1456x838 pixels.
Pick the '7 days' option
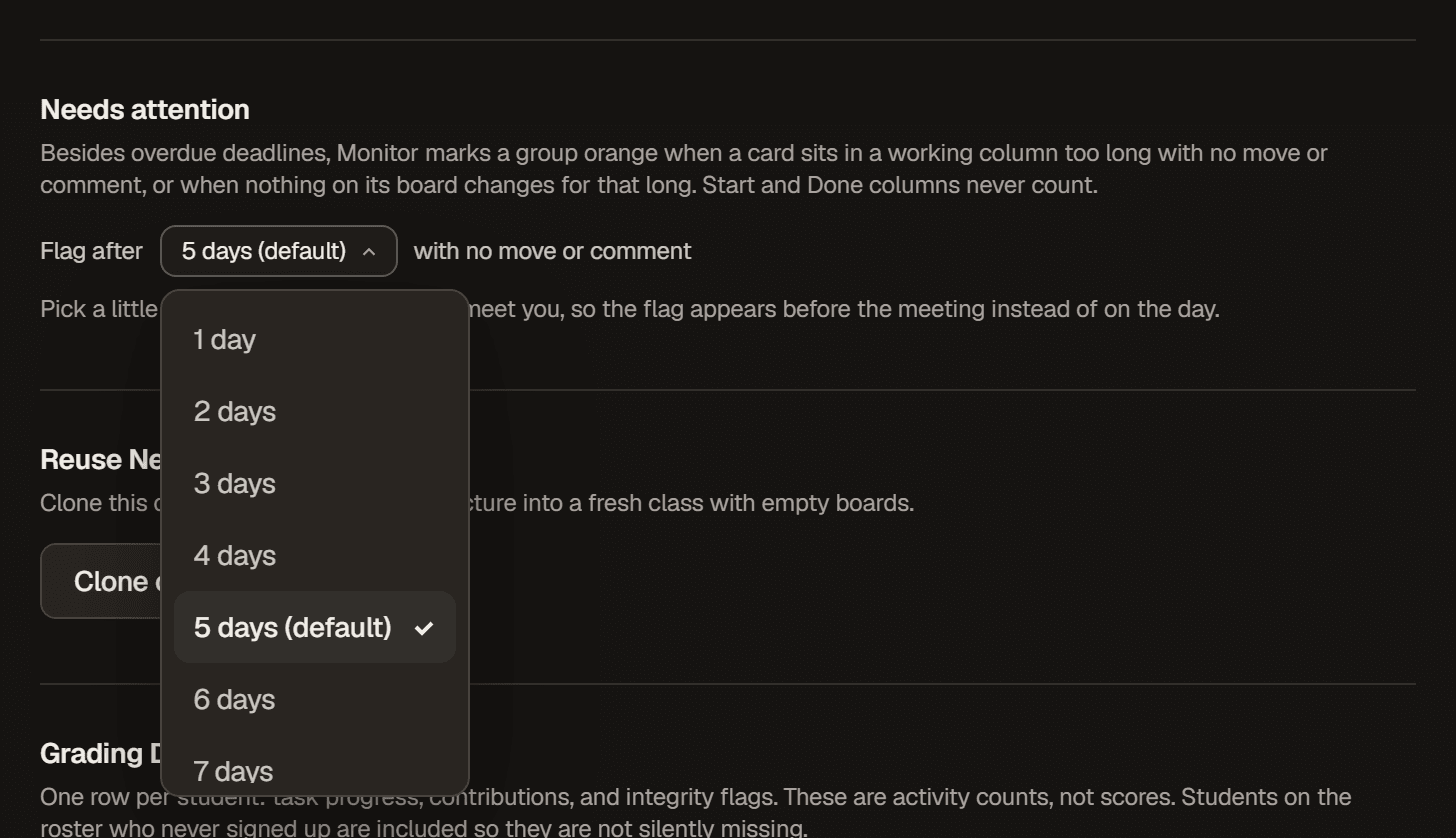point(315,767)
